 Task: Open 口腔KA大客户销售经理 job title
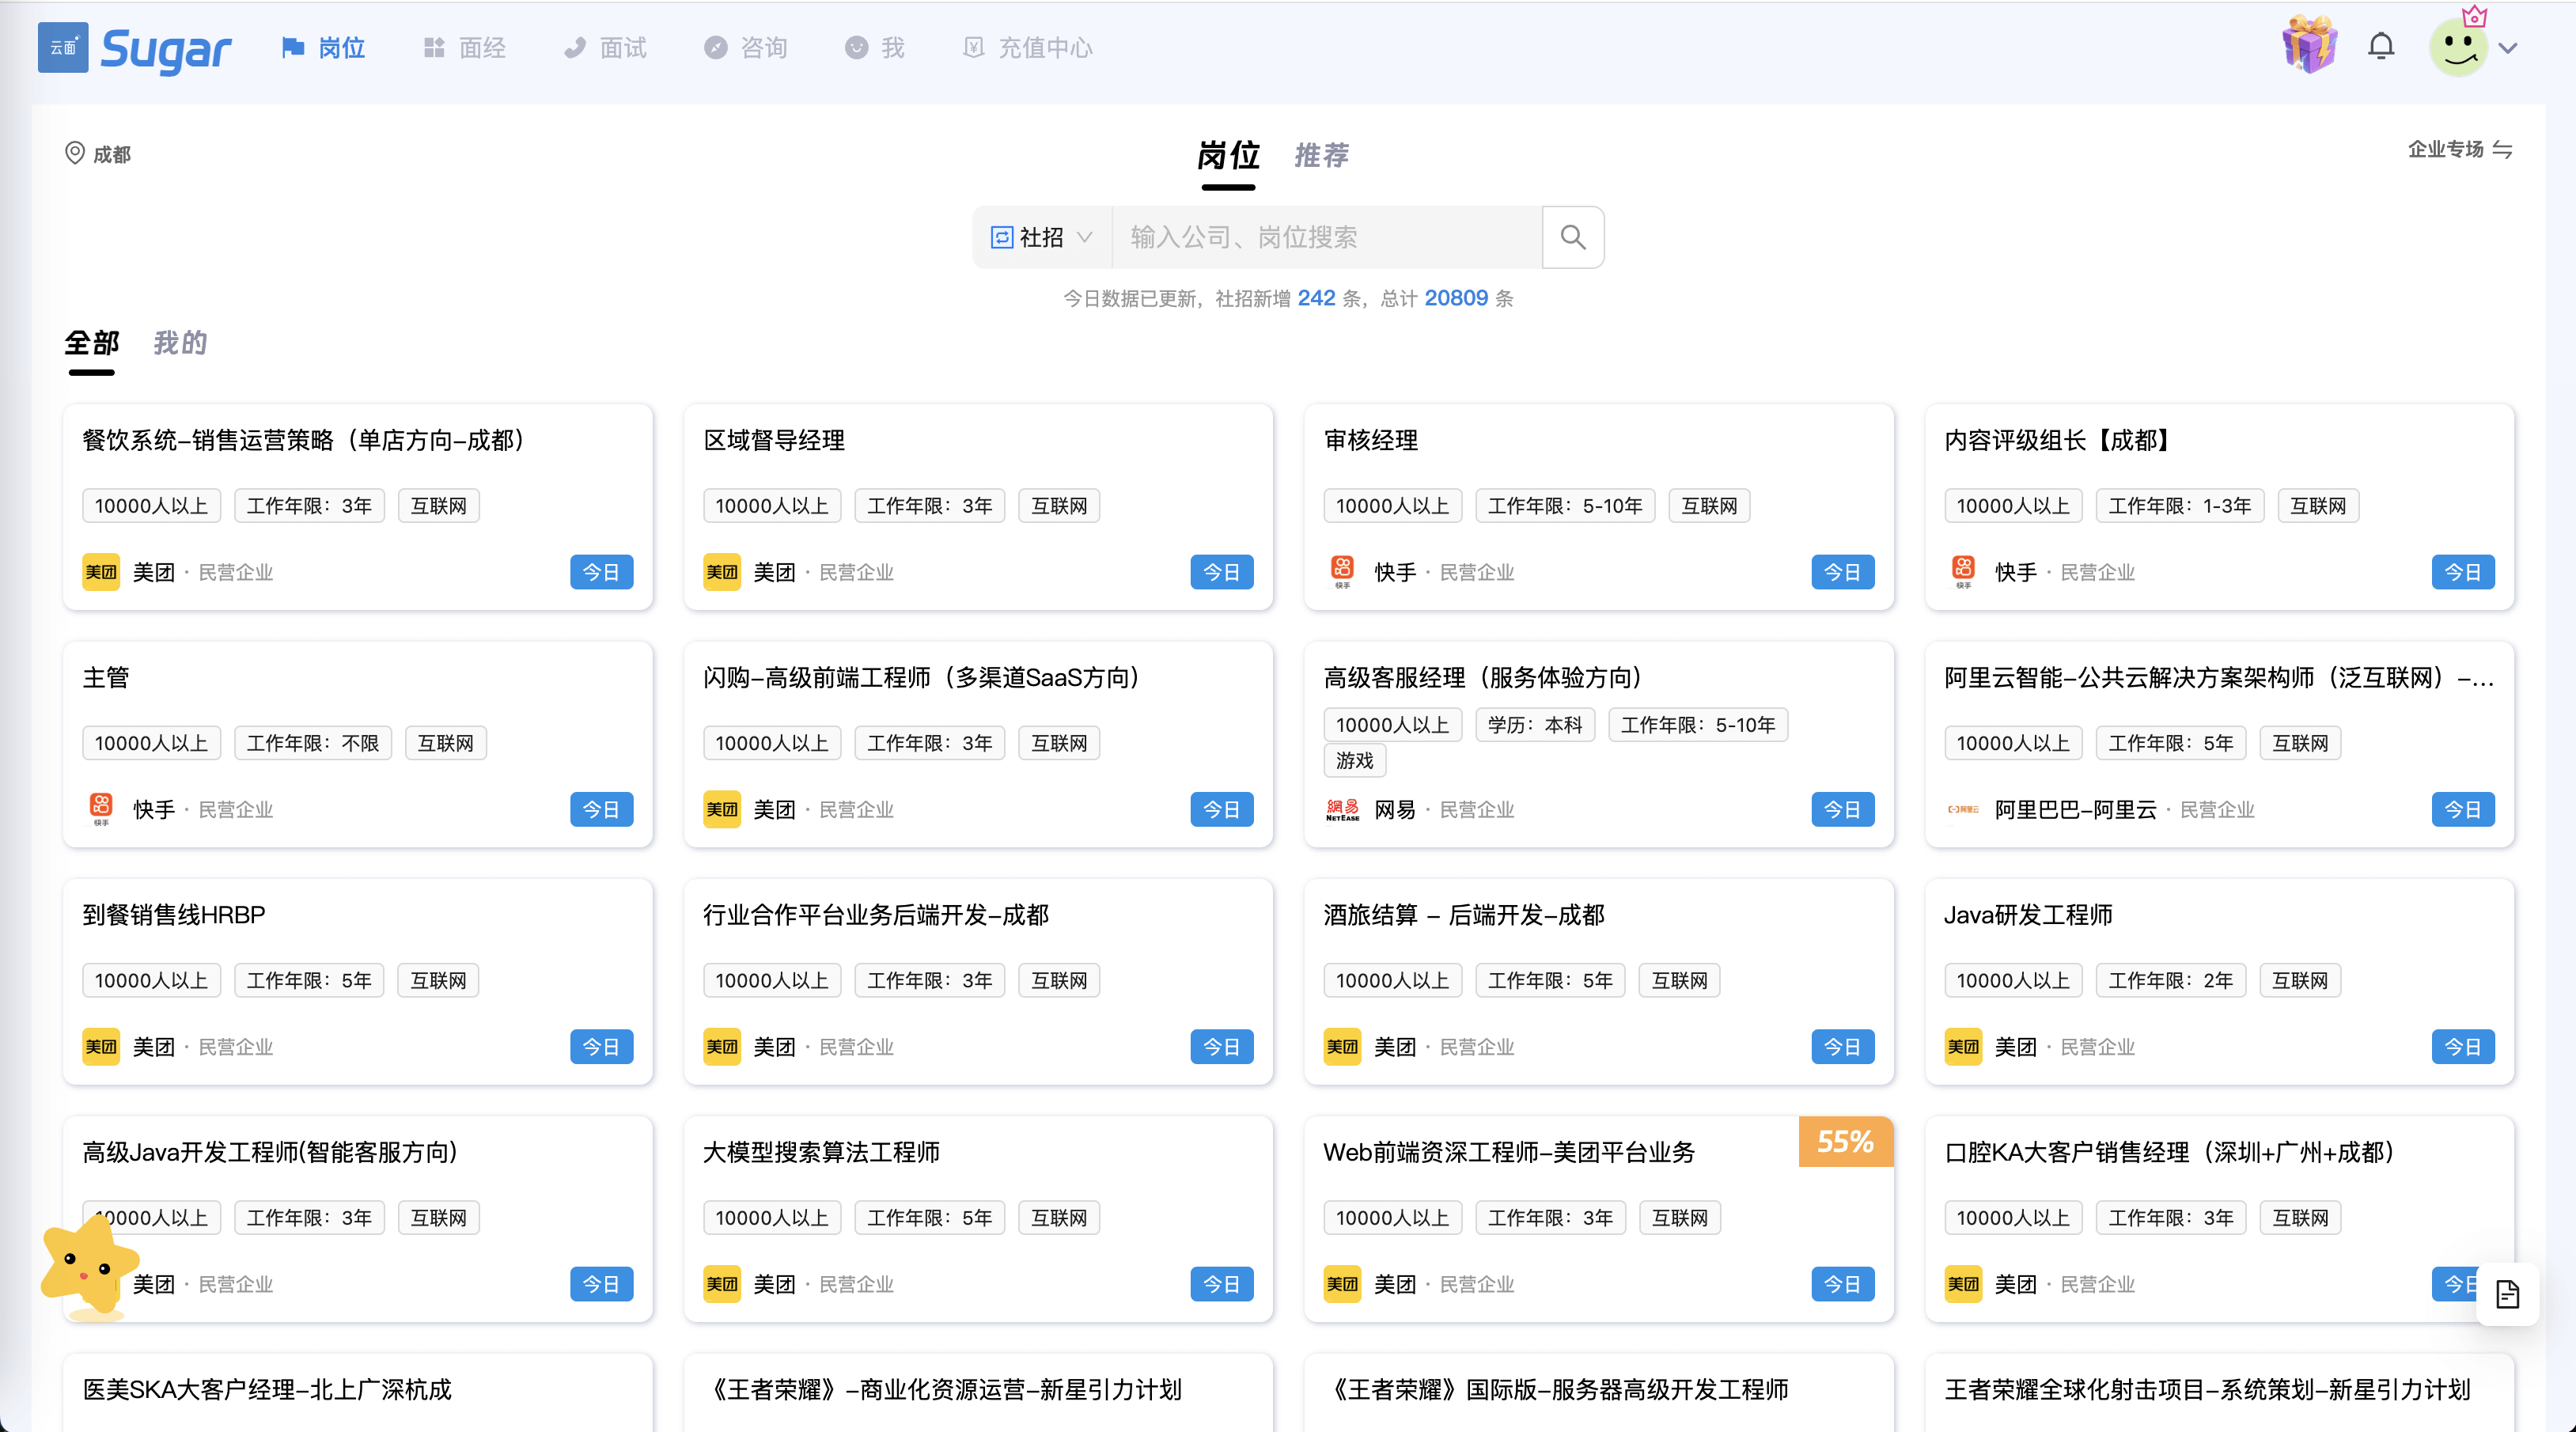2174,1152
